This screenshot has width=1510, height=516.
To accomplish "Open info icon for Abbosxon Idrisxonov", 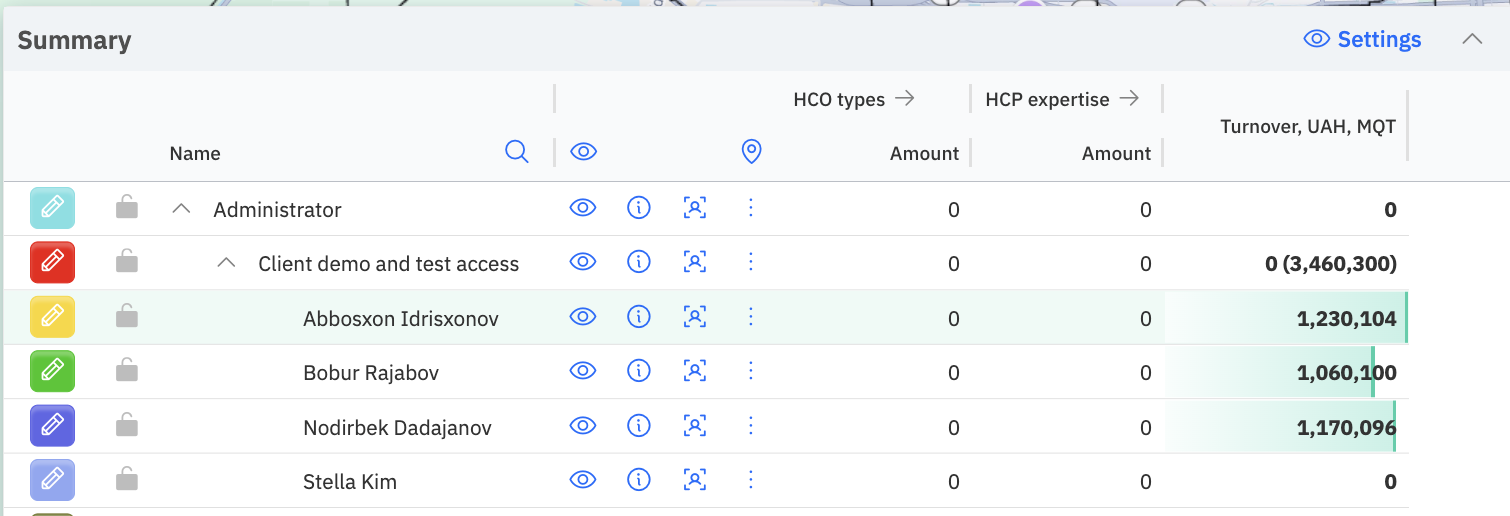I will (x=639, y=317).
